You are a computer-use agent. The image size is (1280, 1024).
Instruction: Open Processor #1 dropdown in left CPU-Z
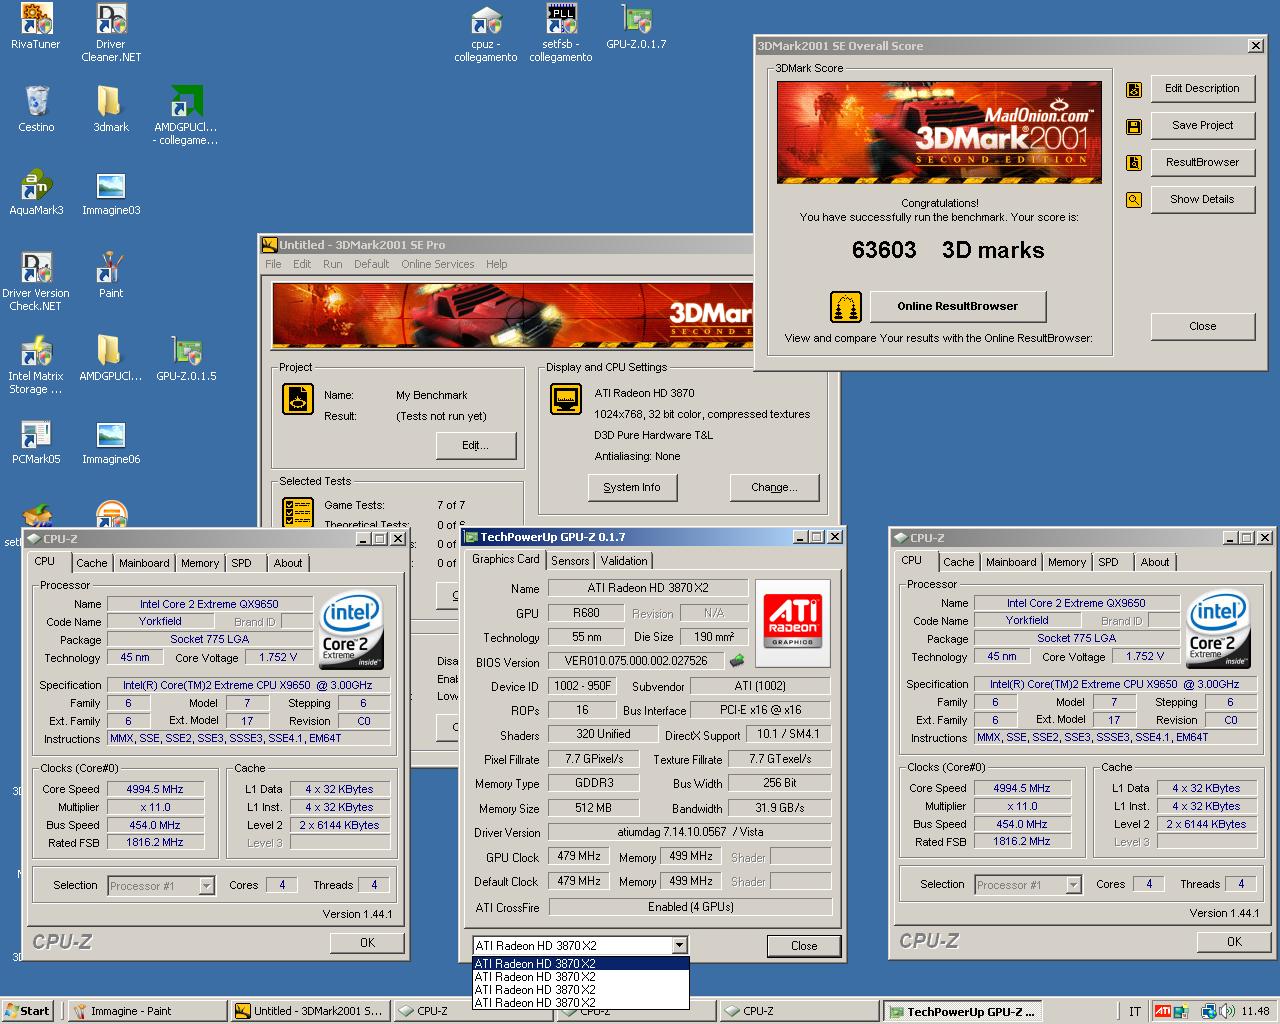[206, 885]
